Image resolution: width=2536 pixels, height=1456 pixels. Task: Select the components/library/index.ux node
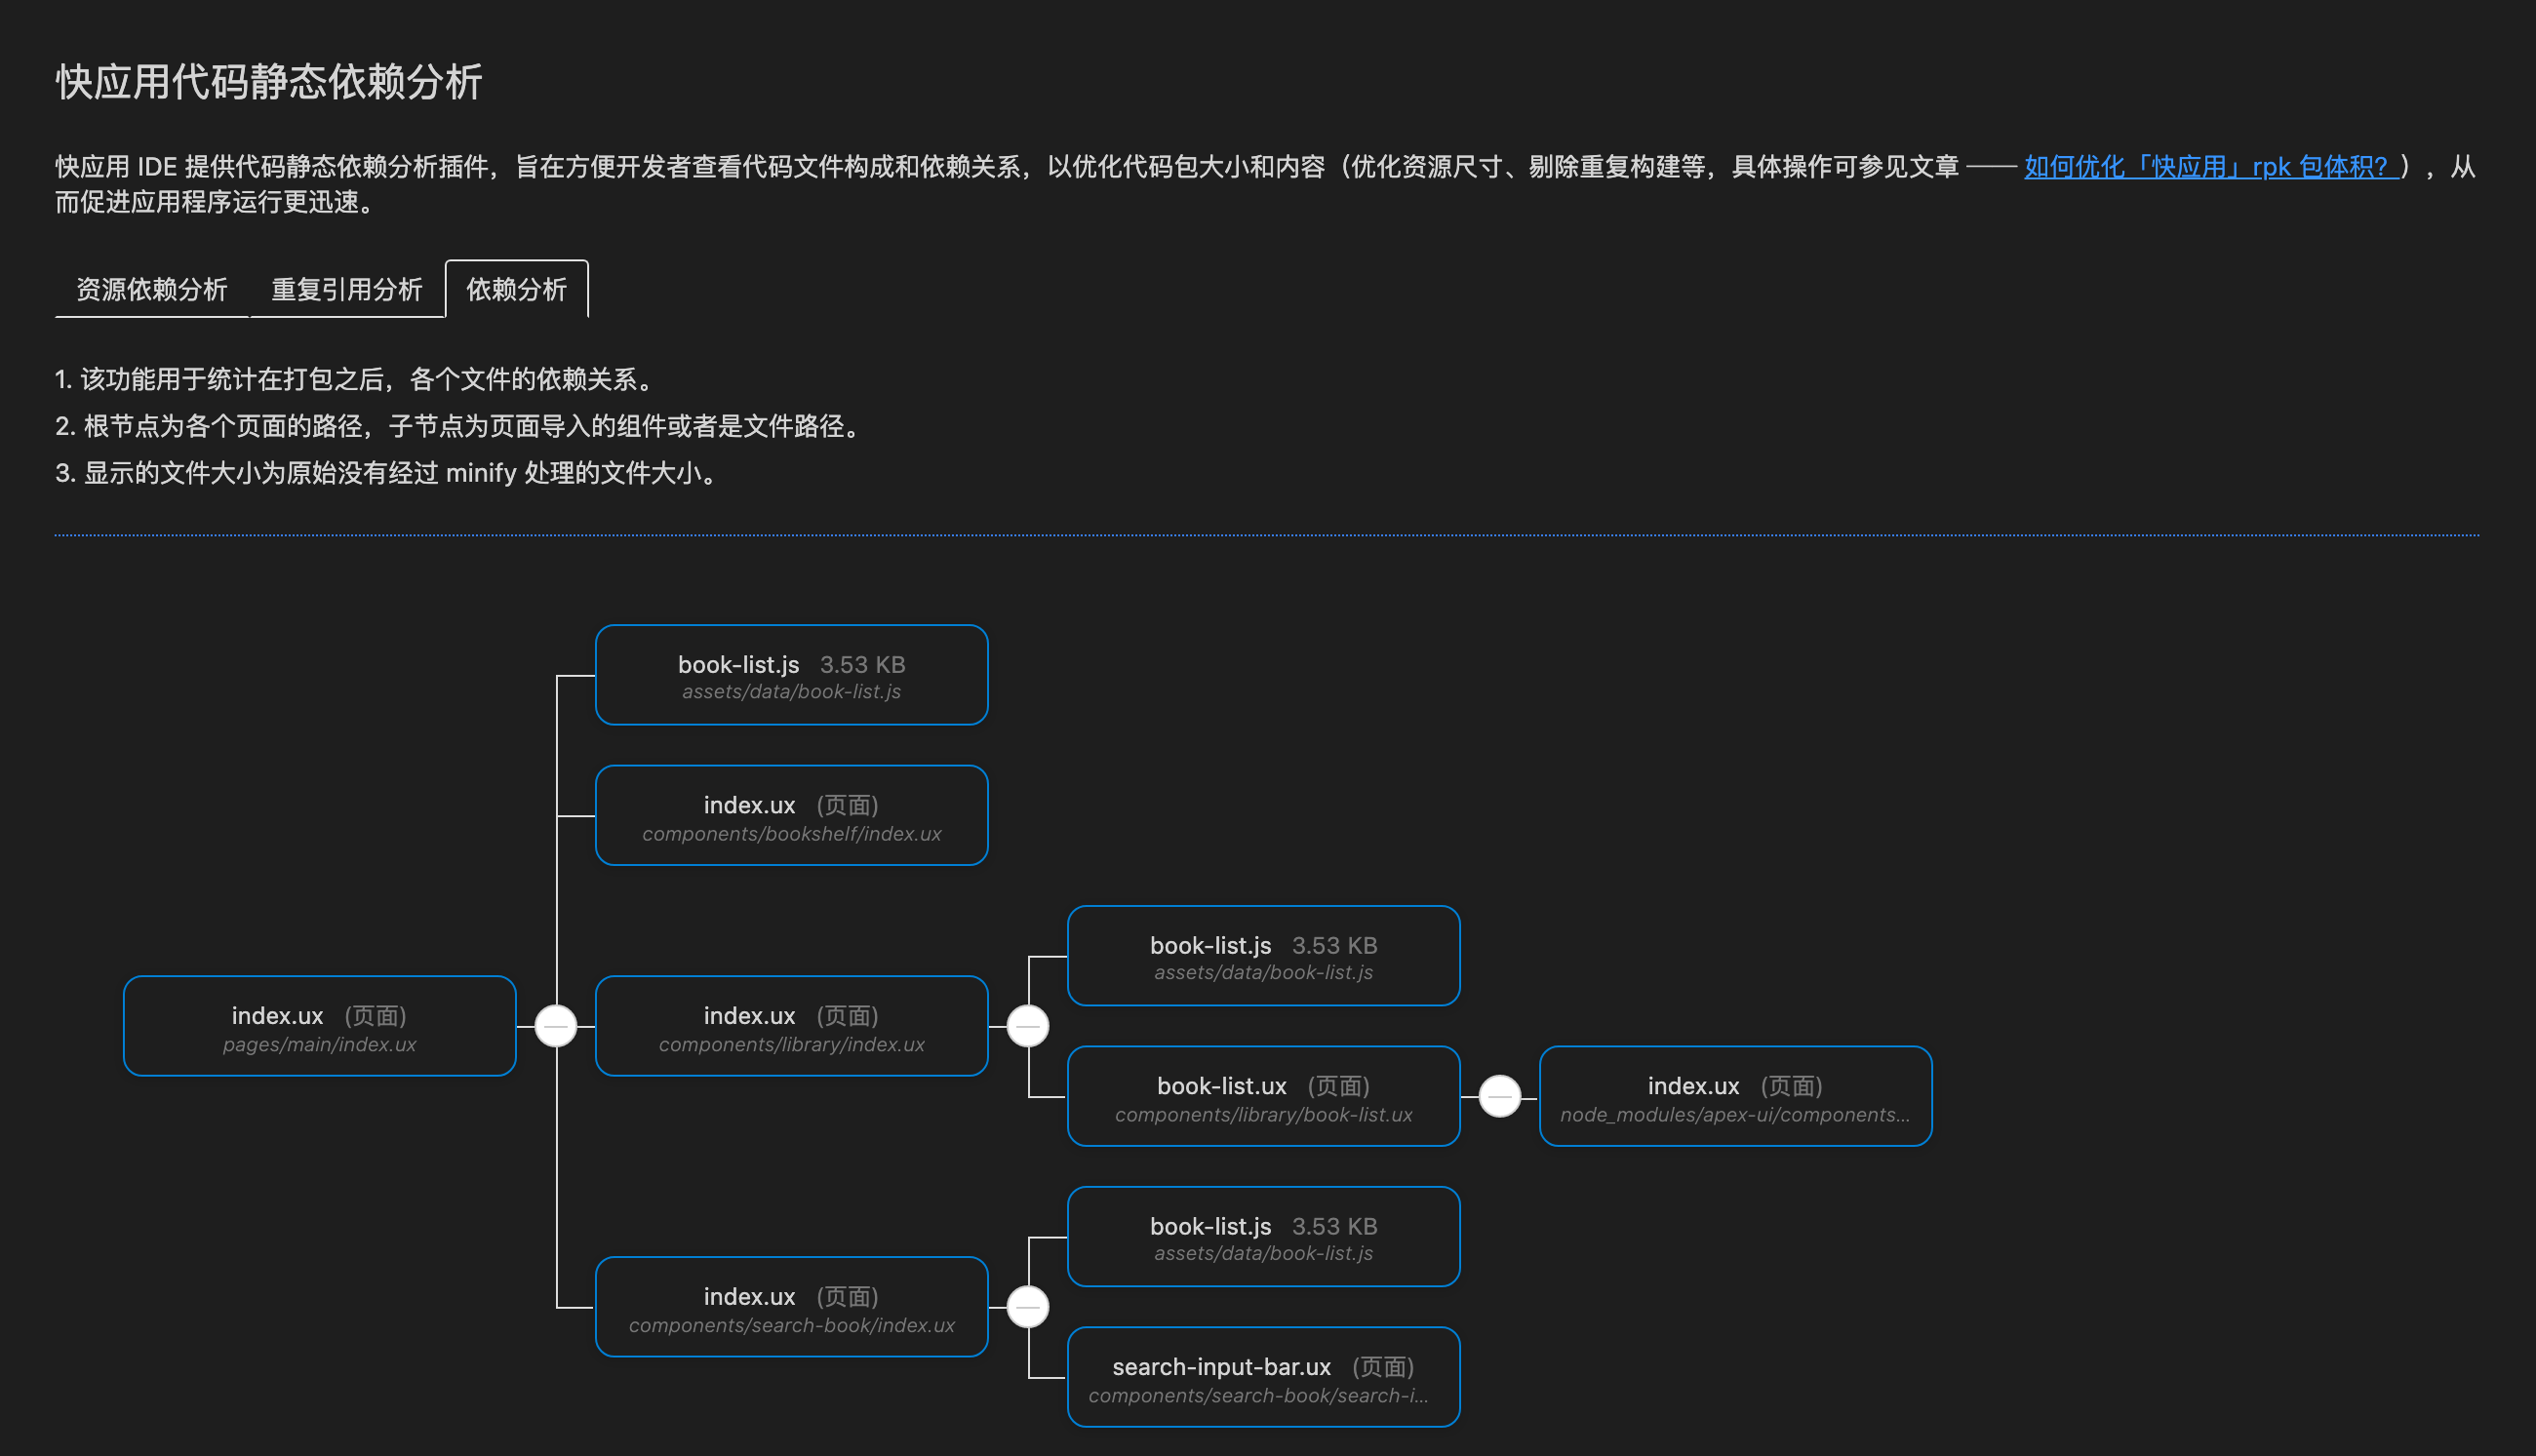[x=792, y=1026]
